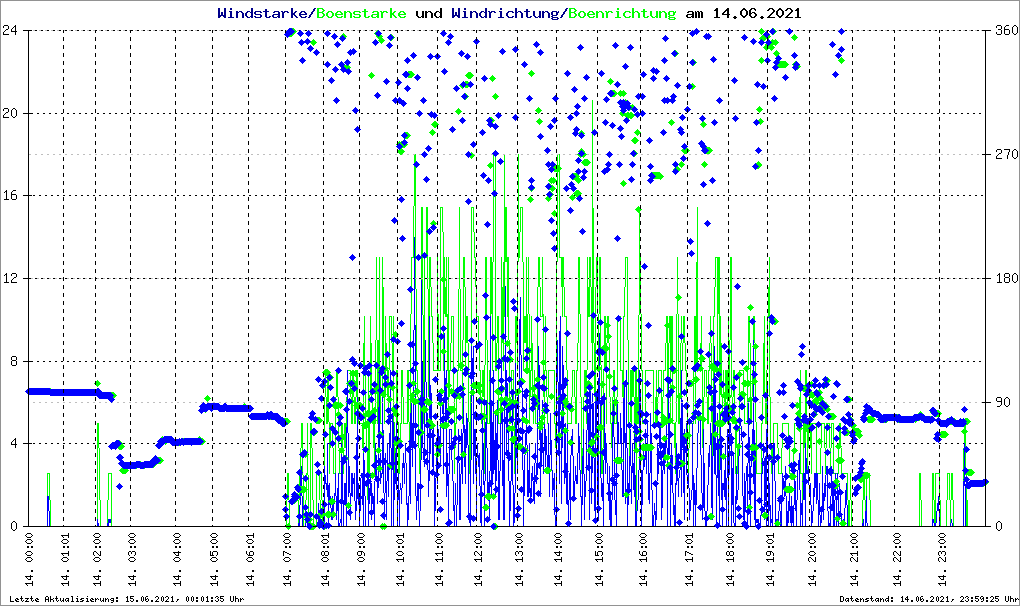Click the date '14.06.2021' in the title

(757, 13)
